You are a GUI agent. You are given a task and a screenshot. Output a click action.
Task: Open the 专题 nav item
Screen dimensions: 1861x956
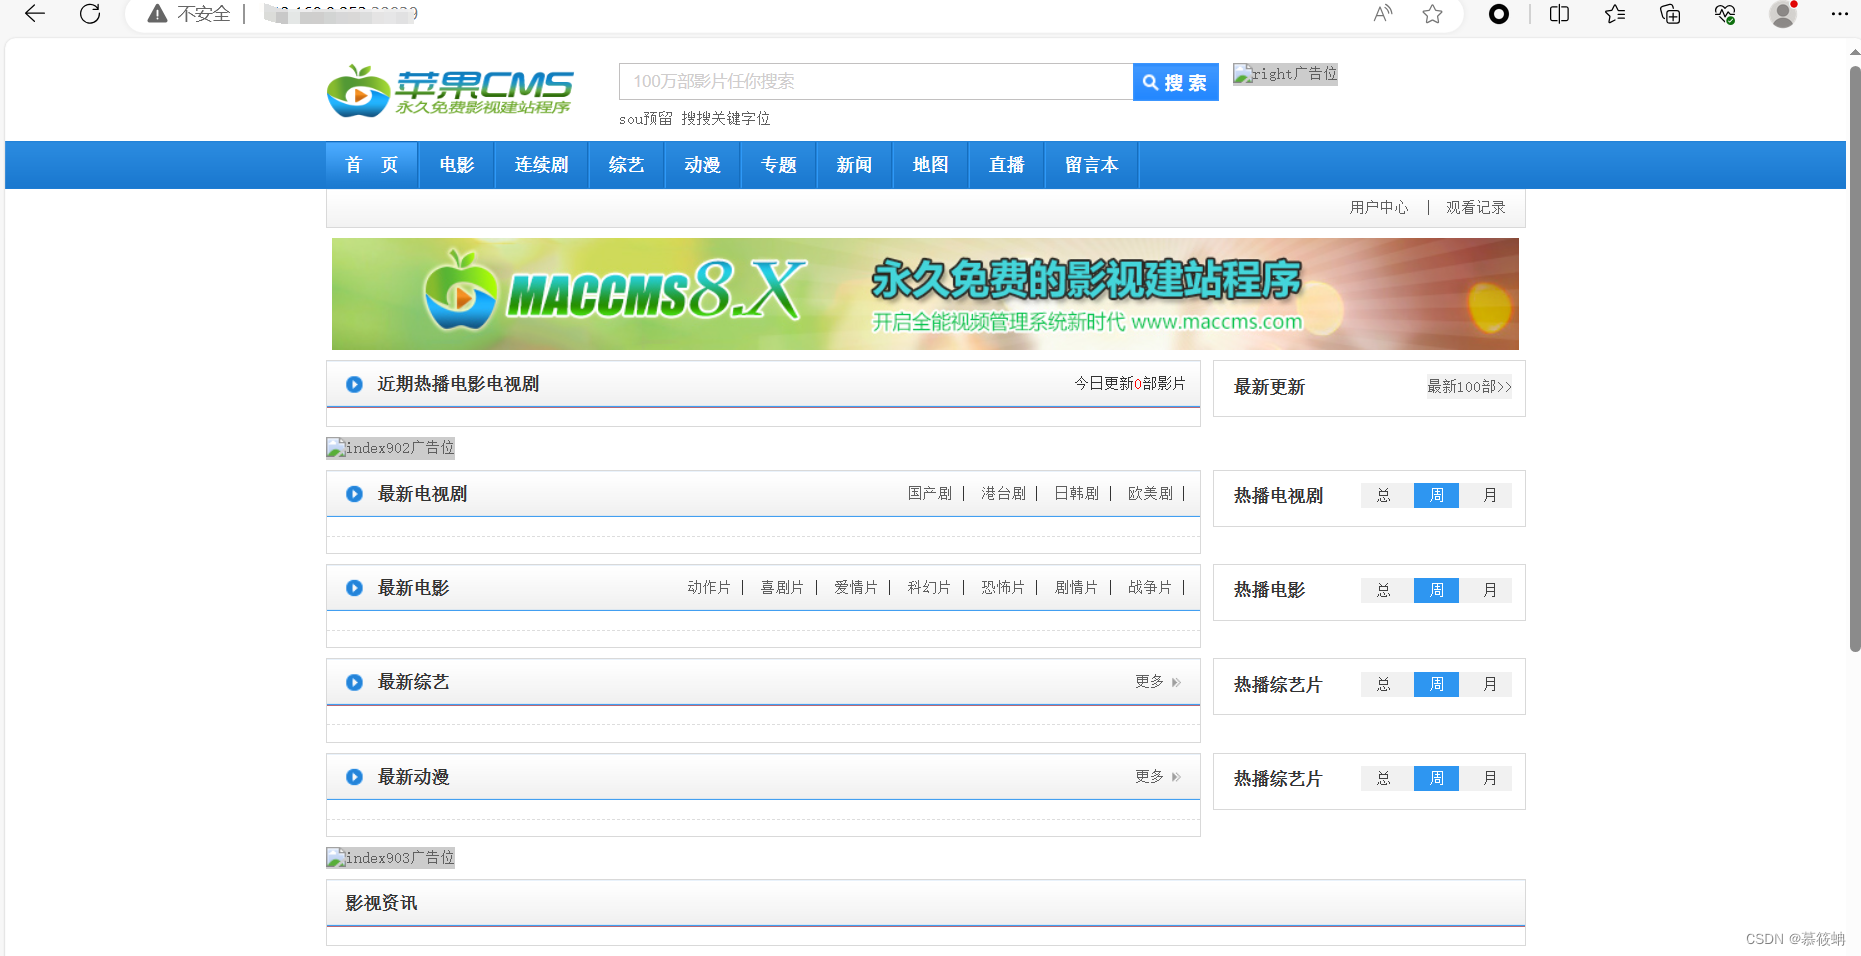click(x=779, y=165)
